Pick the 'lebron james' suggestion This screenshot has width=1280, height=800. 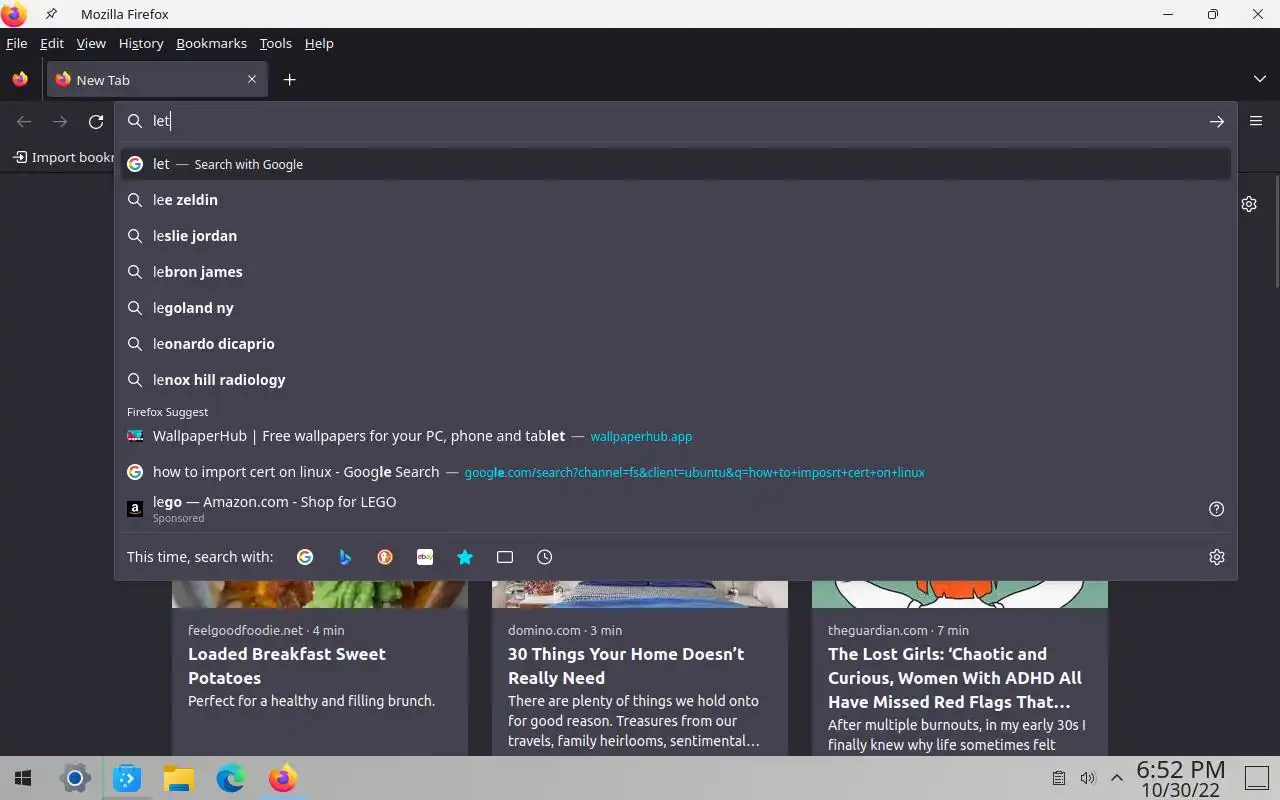tap(675, 272)
